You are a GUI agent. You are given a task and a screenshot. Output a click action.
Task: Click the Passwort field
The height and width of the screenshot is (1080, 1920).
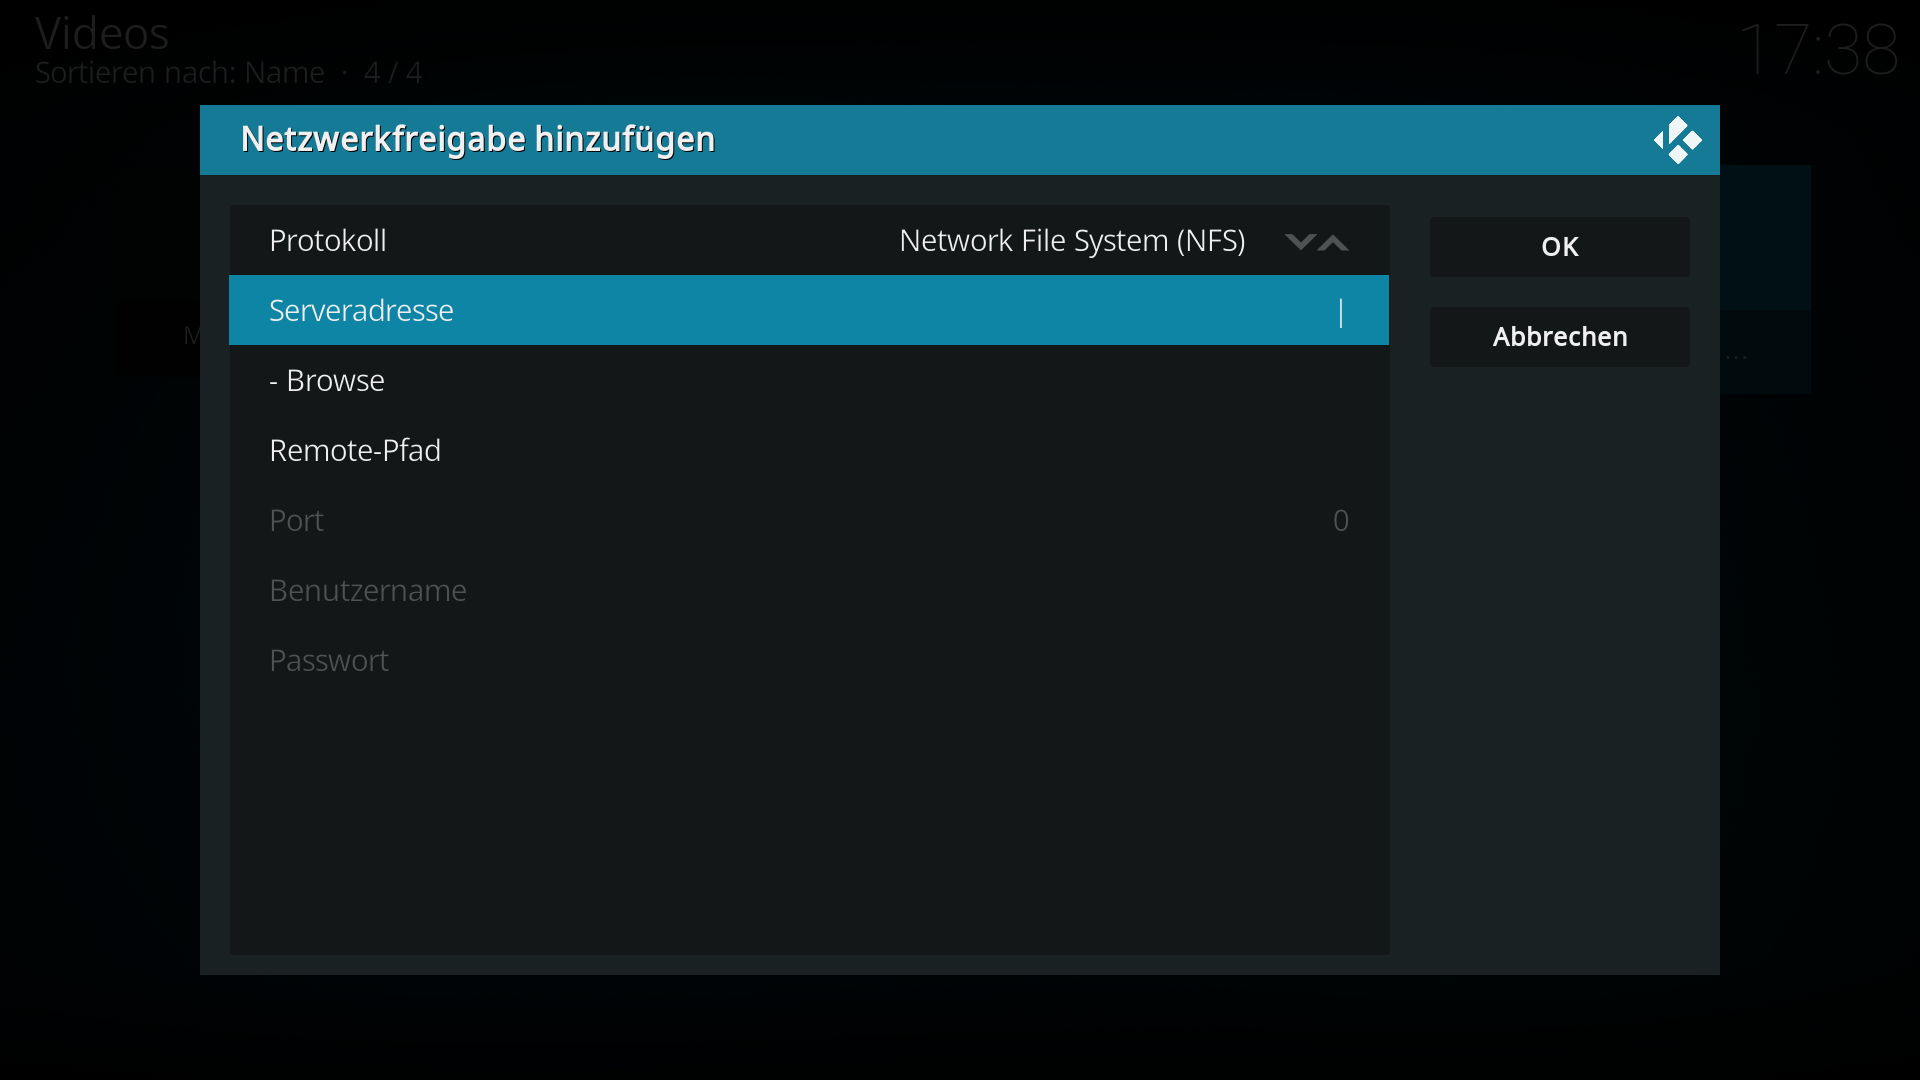809,660
